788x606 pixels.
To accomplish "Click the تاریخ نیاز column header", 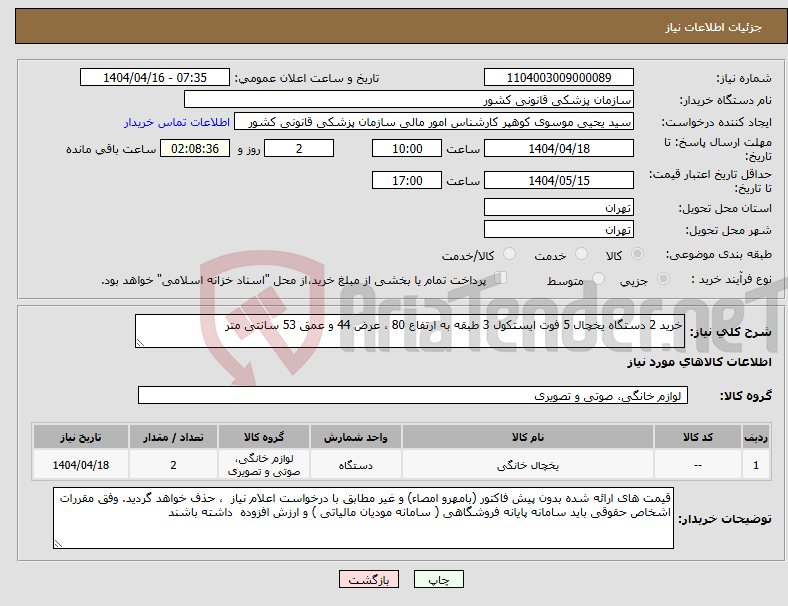I will [80, 437].
